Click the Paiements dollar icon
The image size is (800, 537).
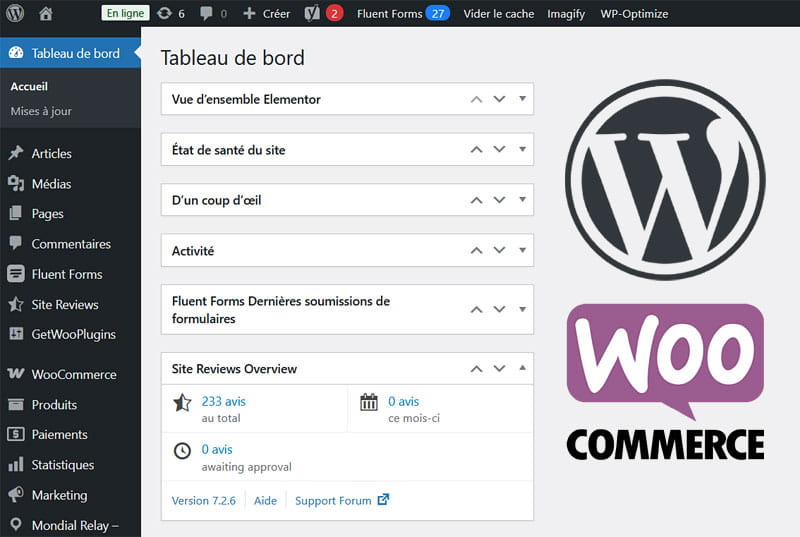16,434
